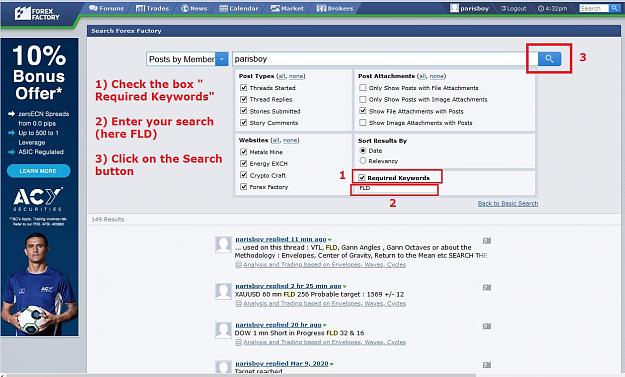Open the Forums menu
The image size is (625, 377).
coord(106,8)
